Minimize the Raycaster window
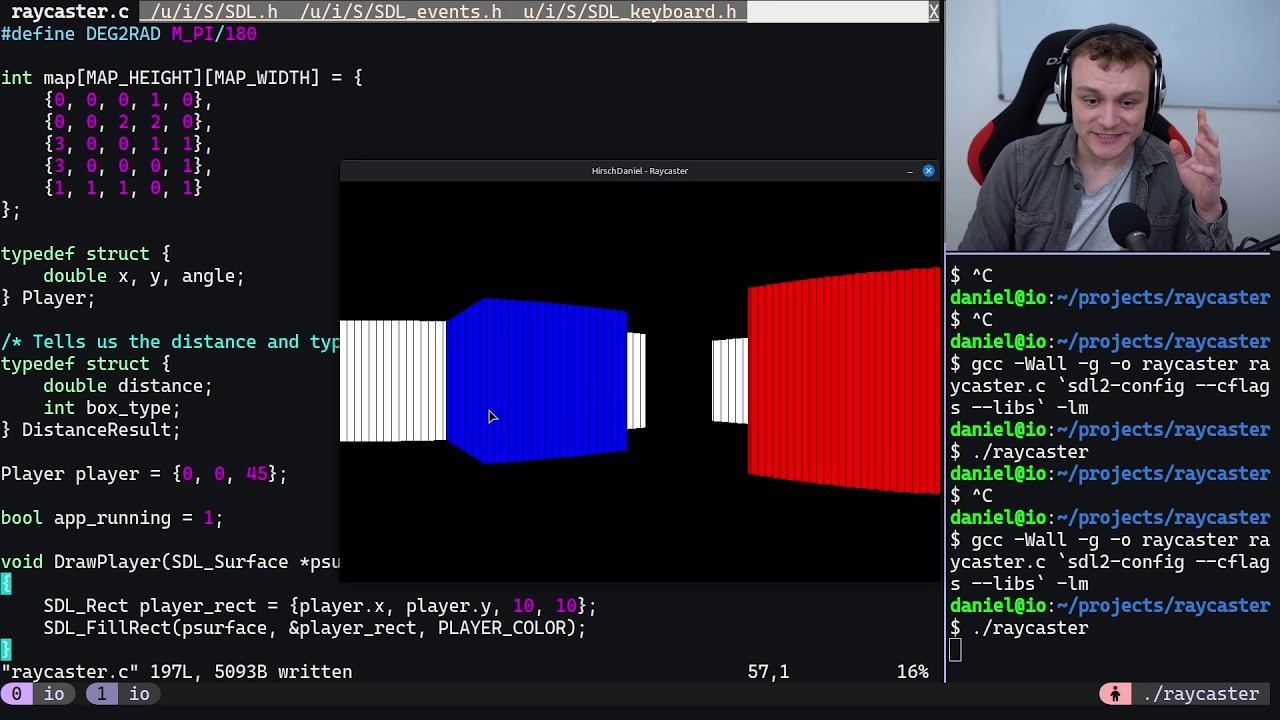 pyautogui.click(x=909, y=171)
